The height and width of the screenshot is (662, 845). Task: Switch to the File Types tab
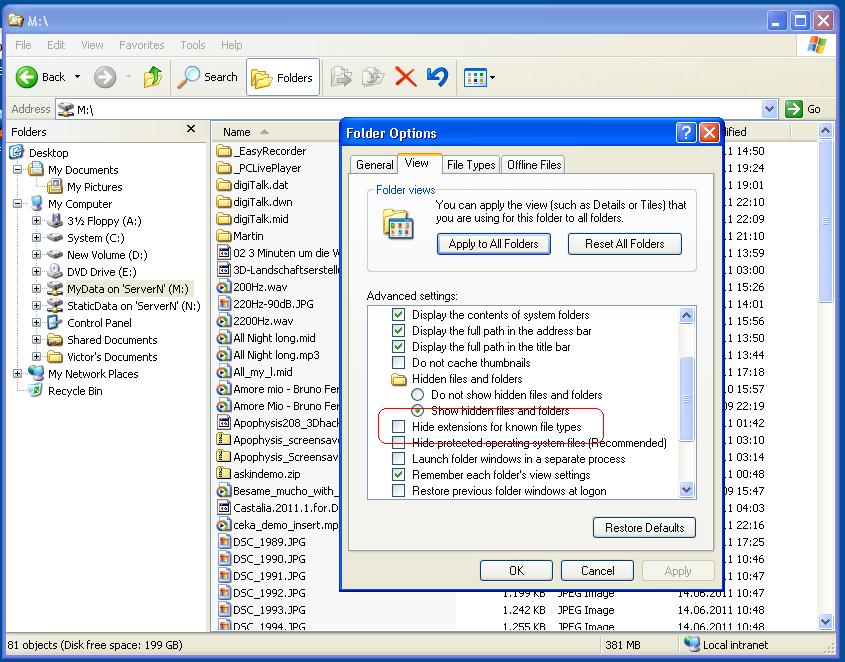470,165
